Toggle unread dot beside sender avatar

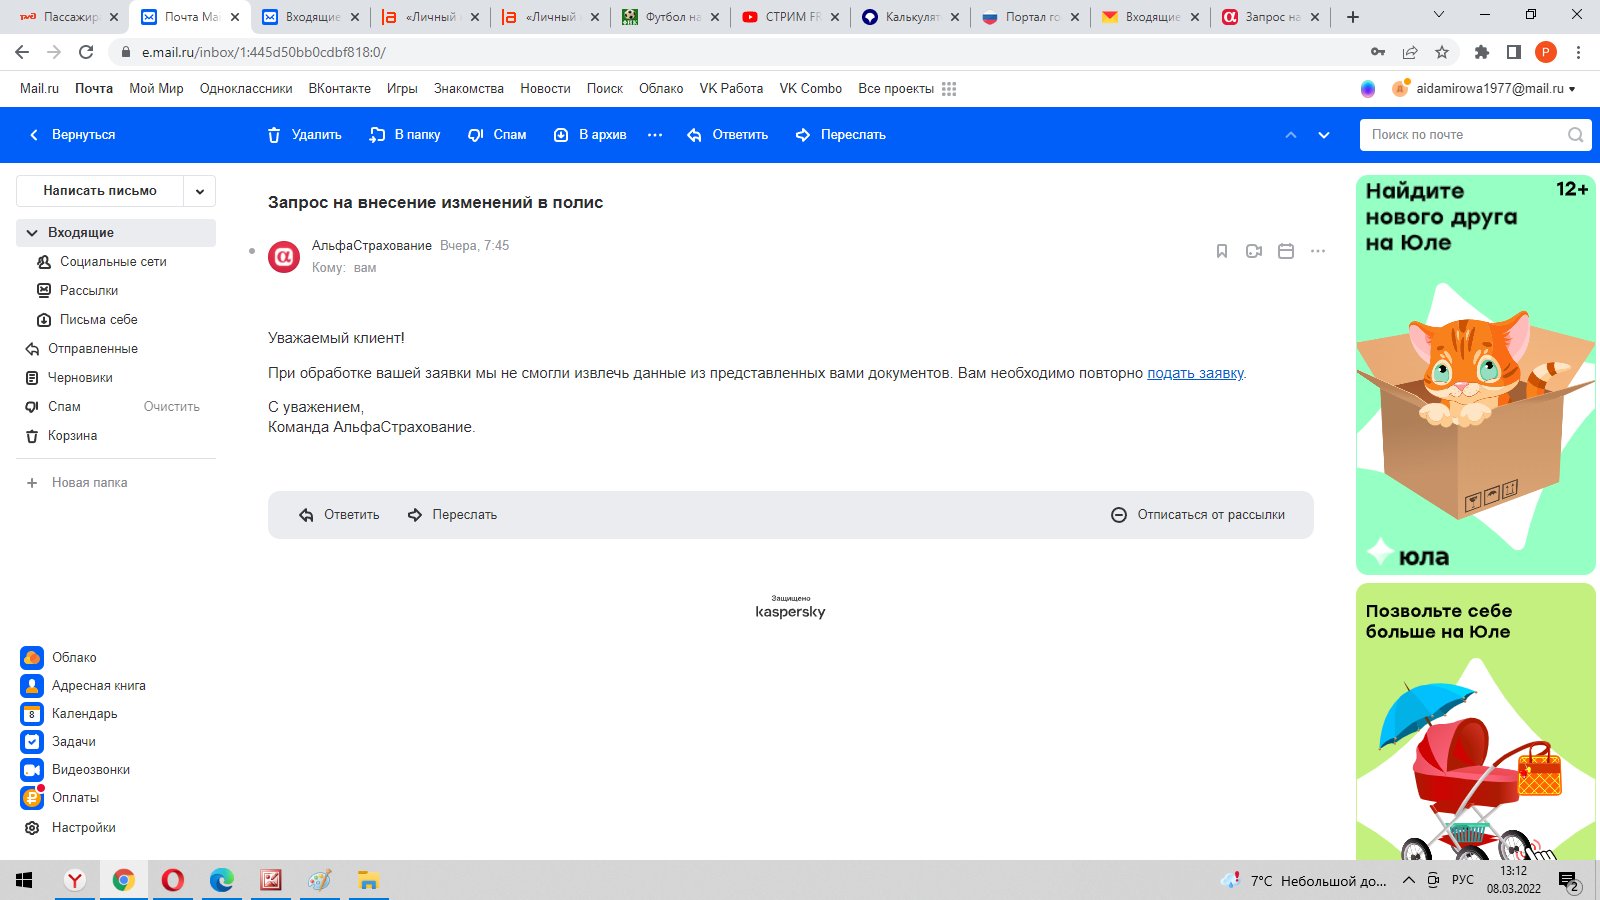[x=252, y=251]
